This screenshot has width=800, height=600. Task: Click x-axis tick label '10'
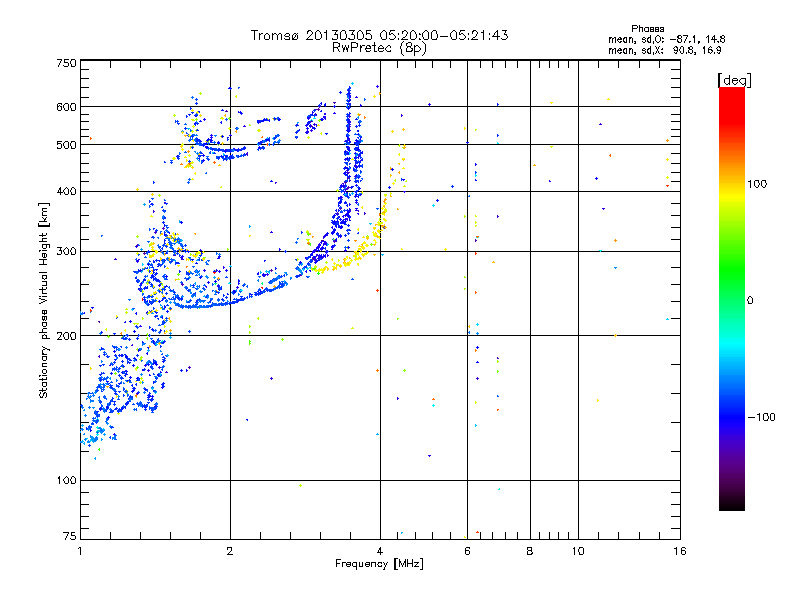pos(578,551)
